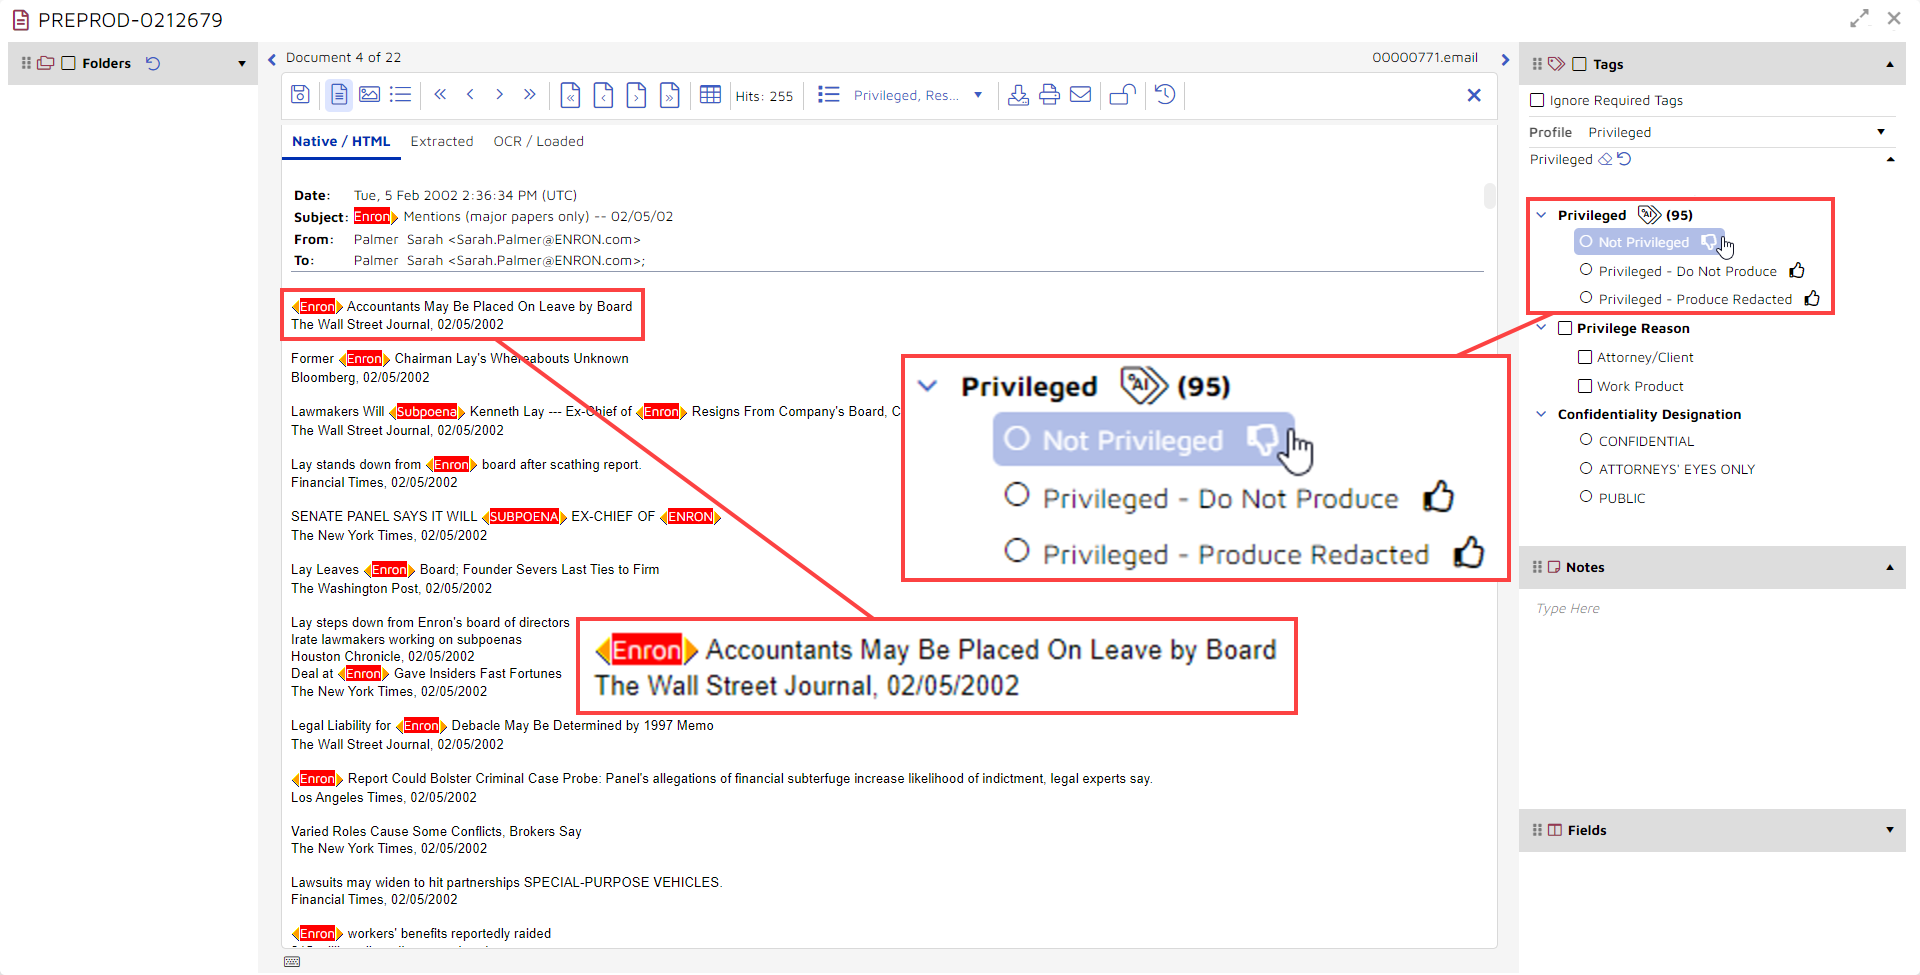The height and width of the screenshot is (975, 1920).
Task: Open the list view icon in toolbar
Action: pyautogui.click(x=400, y=95)
